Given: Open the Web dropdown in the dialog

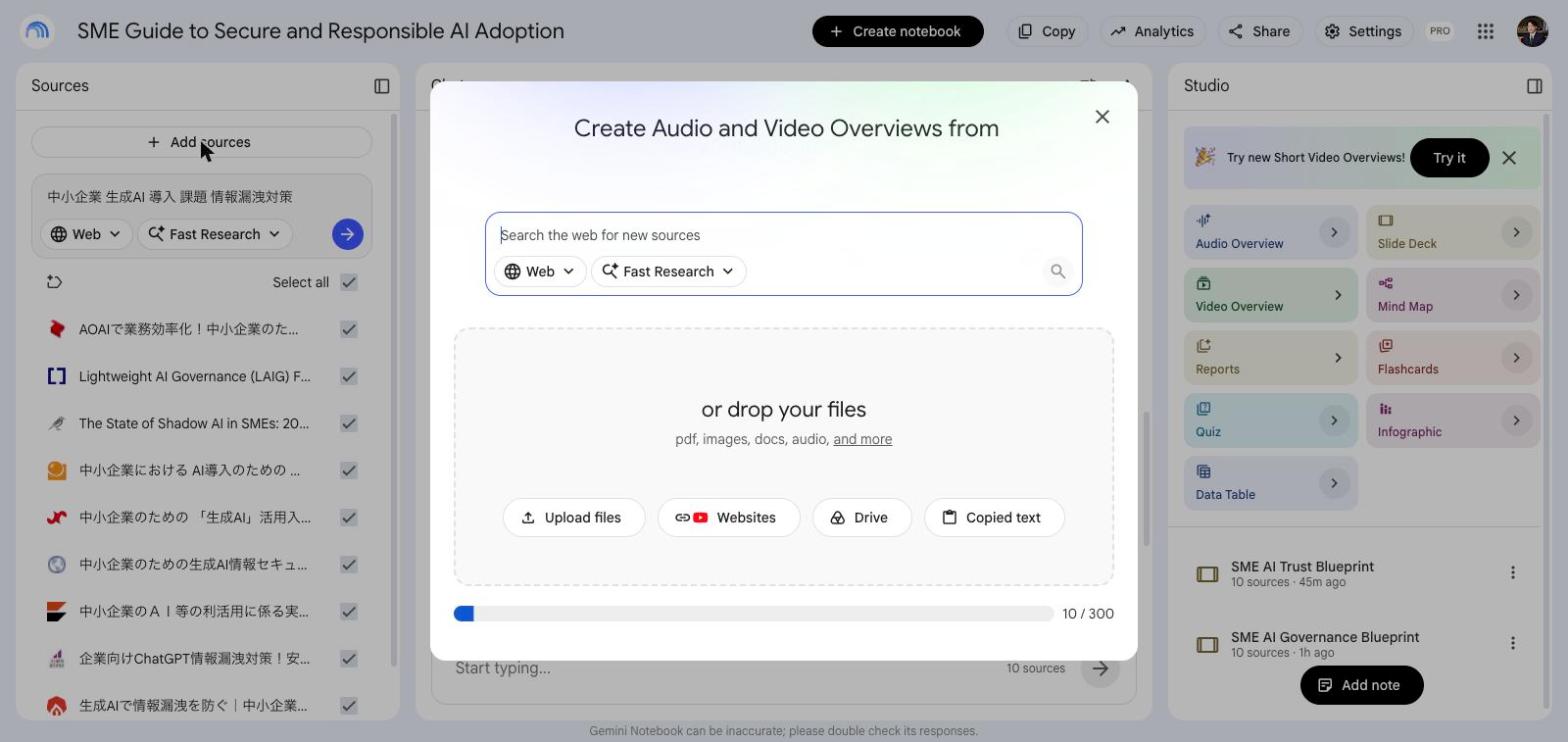Looking at the screenshot, I should pyautogui.click(x=540, y=271).
